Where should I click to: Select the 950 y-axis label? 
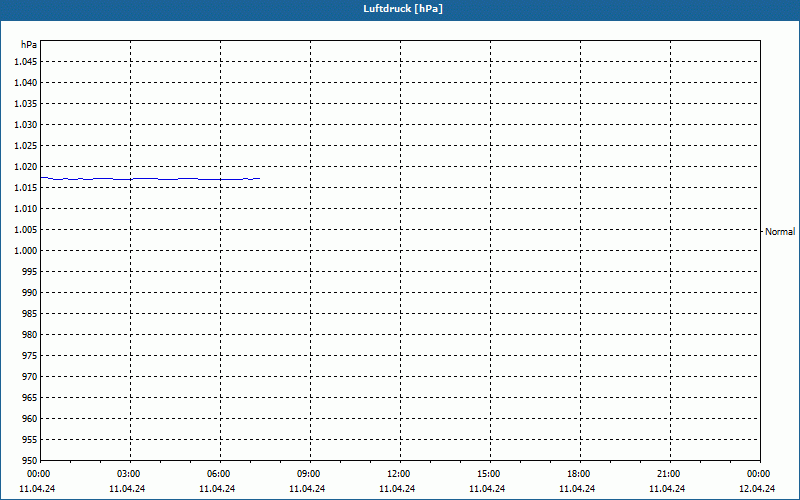click(30, 460)
